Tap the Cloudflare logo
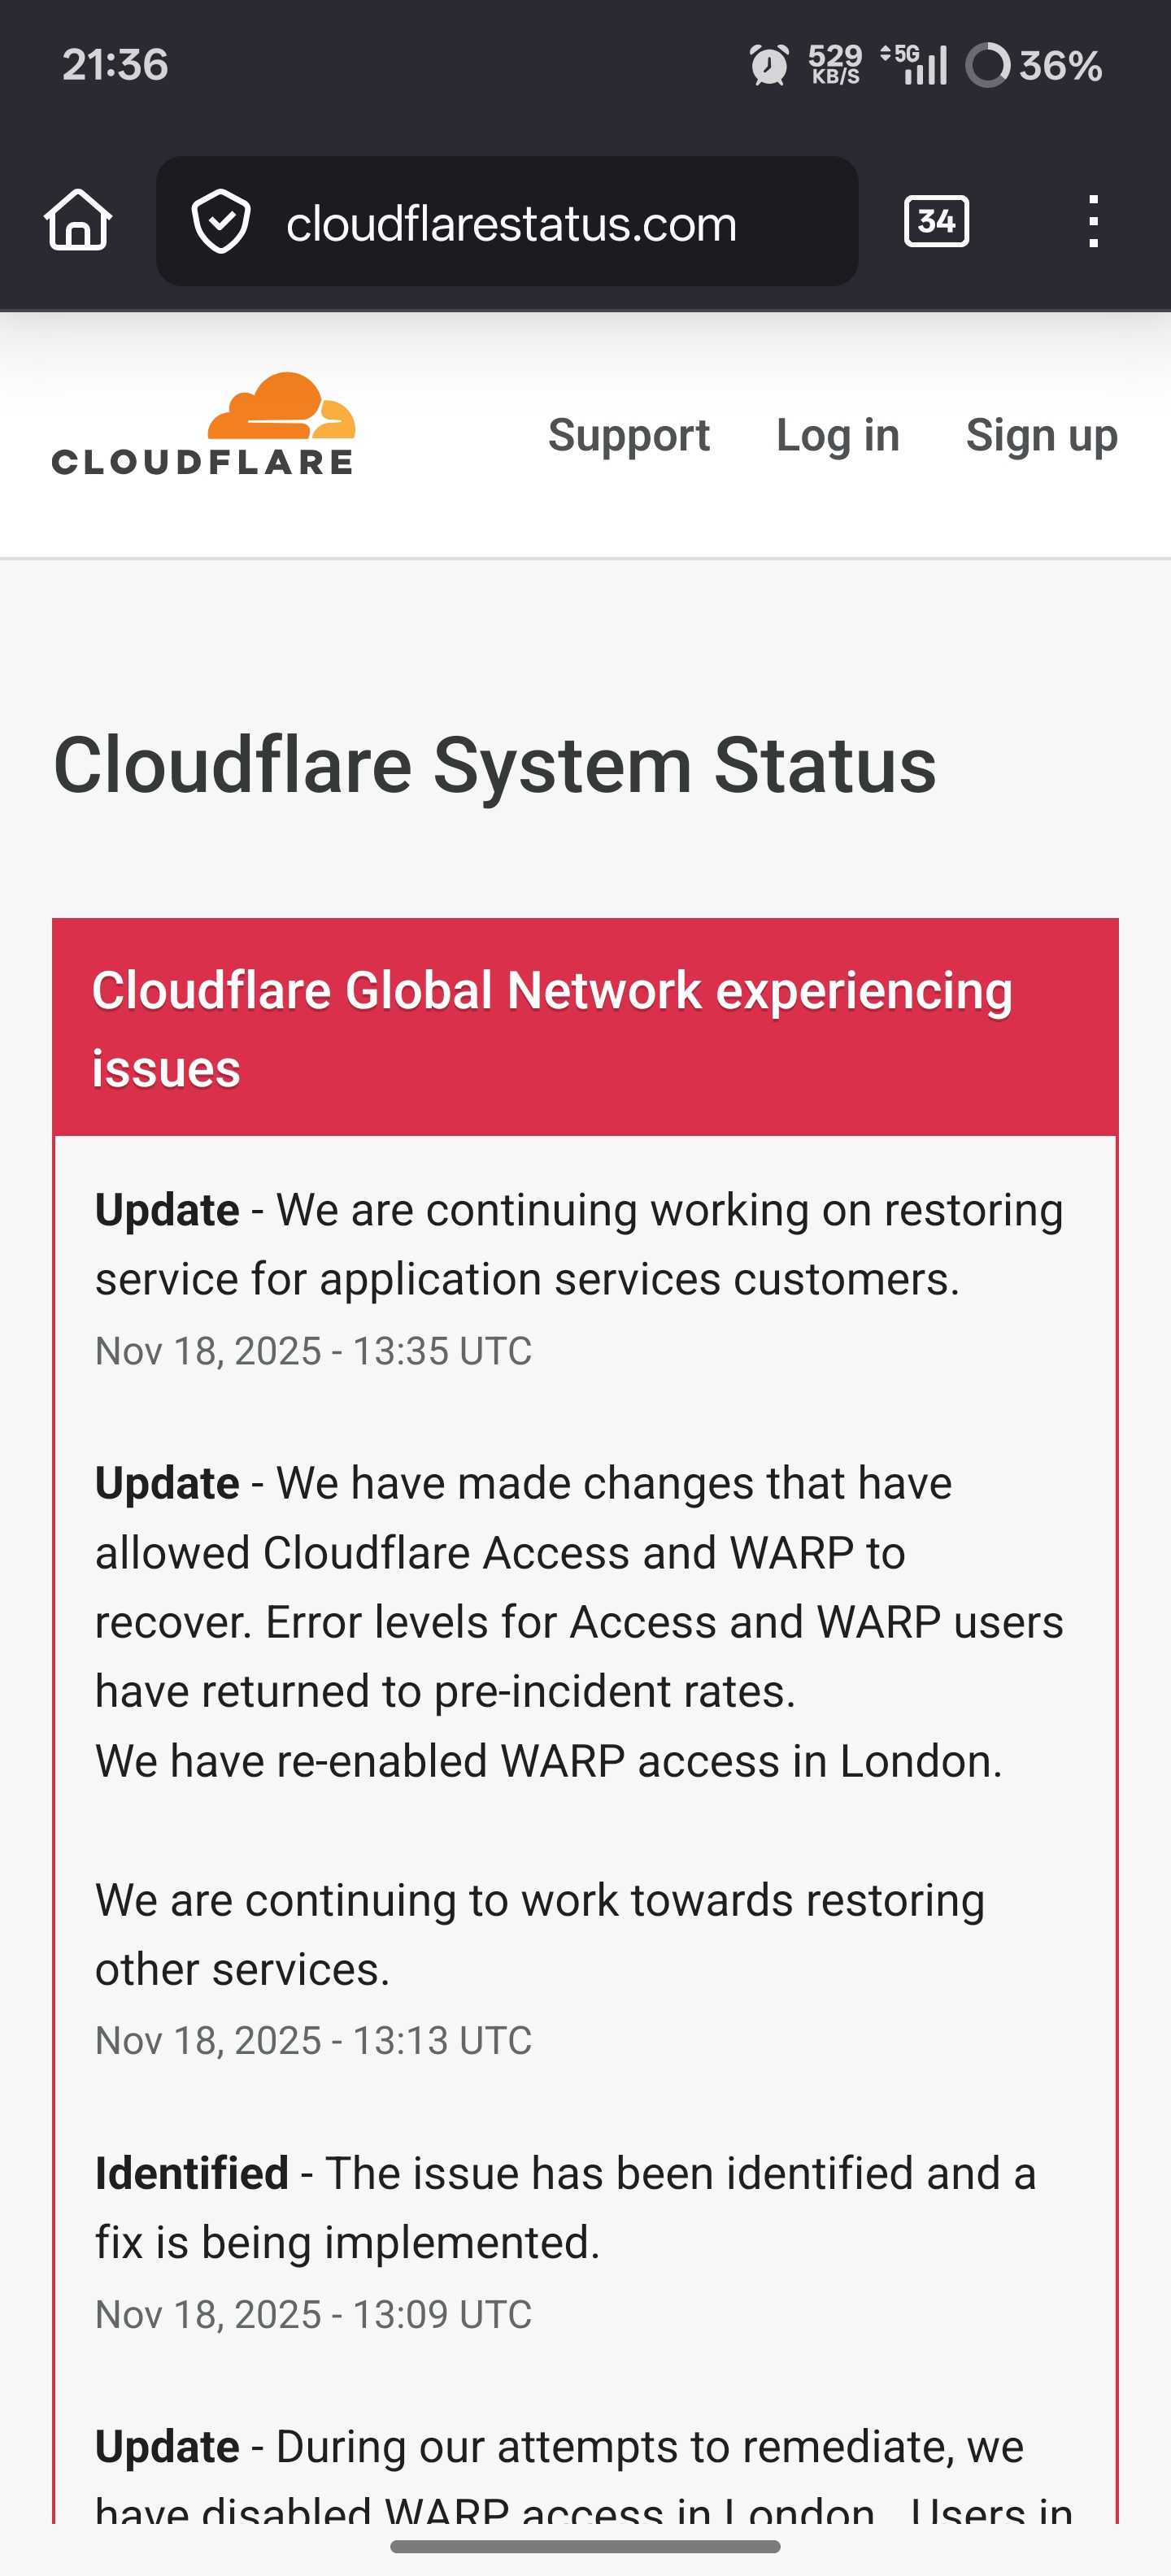 [x=204, y=425]
